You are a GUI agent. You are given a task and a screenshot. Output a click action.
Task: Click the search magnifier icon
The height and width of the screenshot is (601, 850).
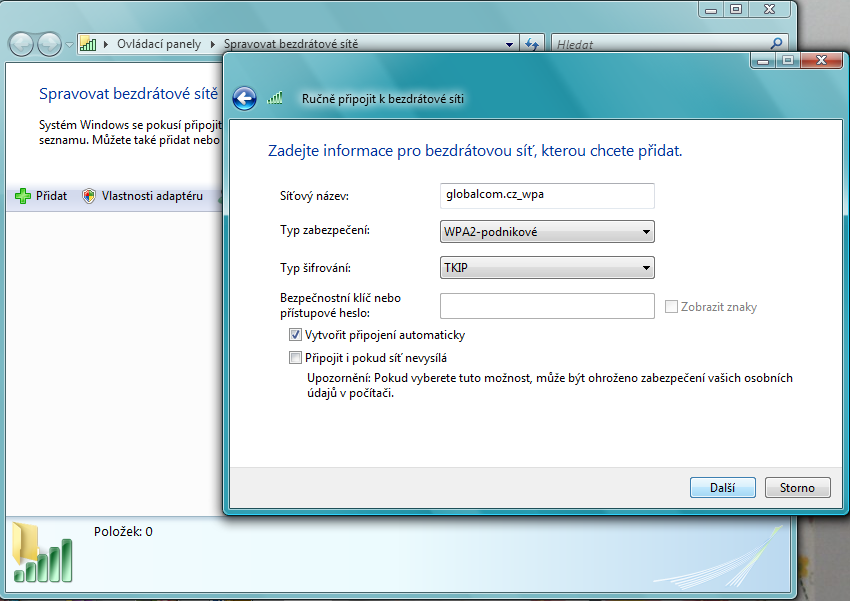[776, 45]
